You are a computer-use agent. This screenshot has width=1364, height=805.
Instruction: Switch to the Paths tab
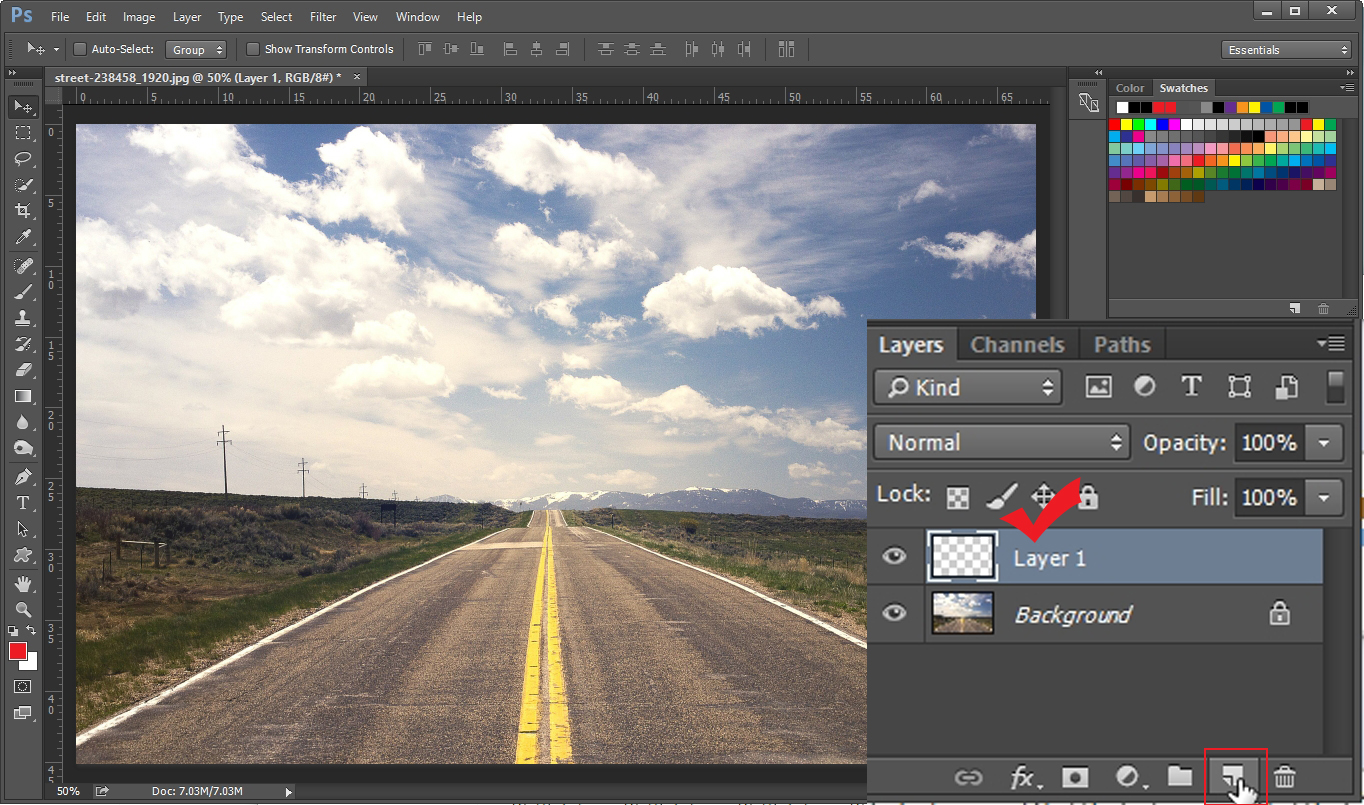1122,344
